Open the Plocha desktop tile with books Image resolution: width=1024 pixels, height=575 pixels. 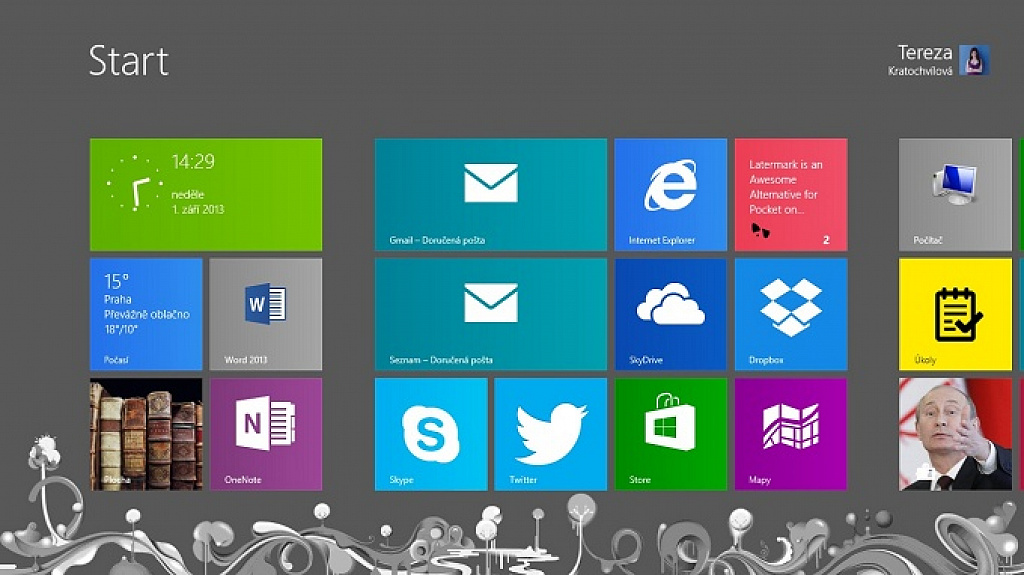[x=146, y=435]
